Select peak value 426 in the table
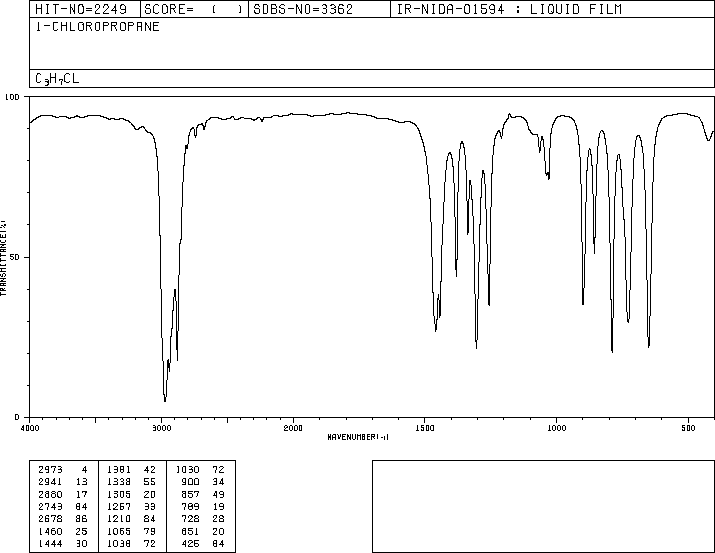 (x=190, y=544)
